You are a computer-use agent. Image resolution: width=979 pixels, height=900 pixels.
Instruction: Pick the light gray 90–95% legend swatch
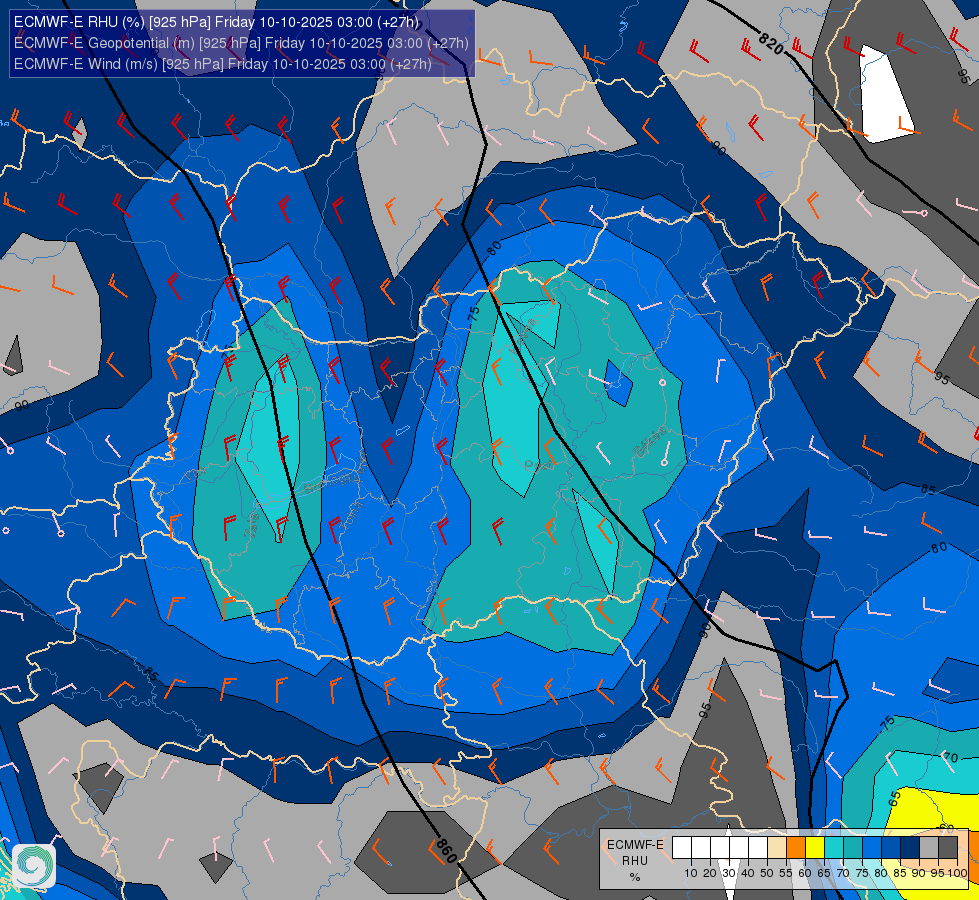[929, 847]
